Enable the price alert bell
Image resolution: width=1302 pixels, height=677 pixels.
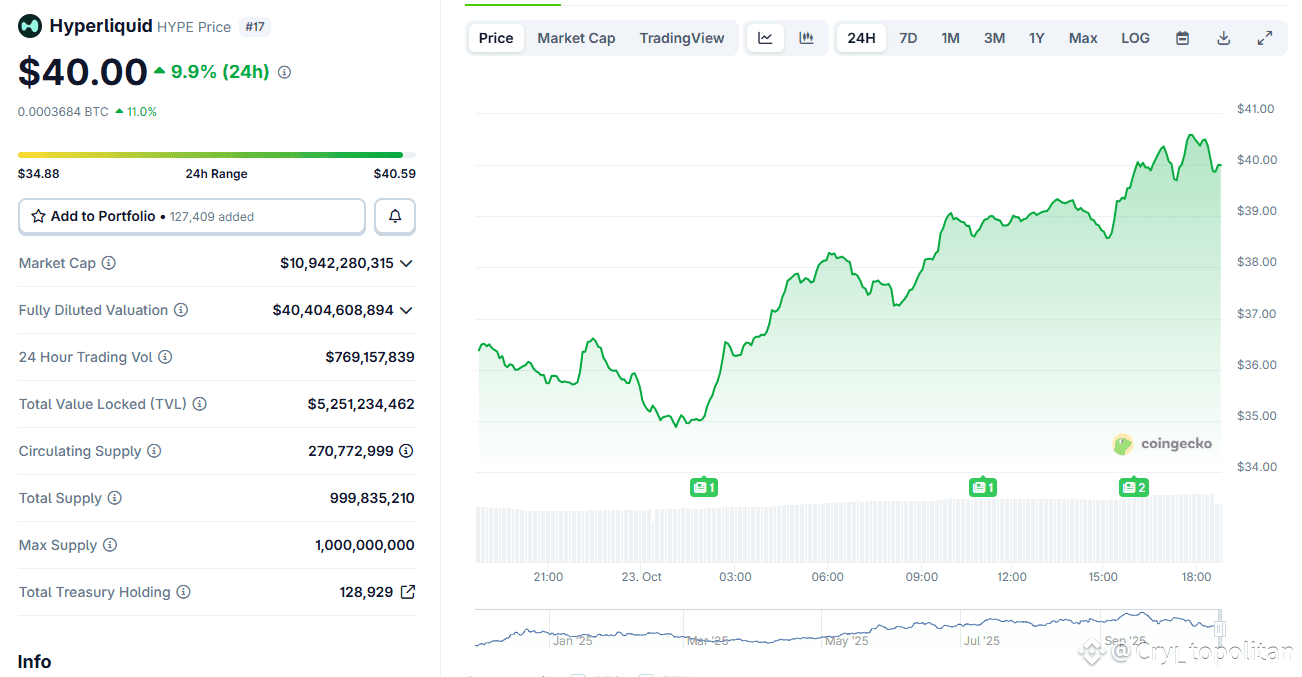point(395,216)
